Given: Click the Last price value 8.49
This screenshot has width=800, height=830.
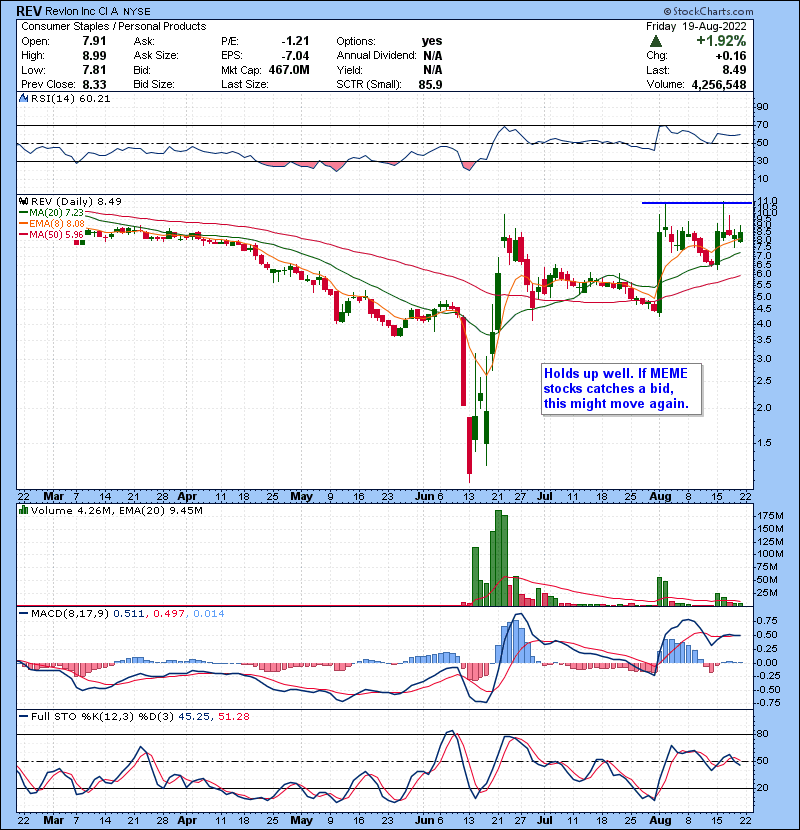Looking at the screenshot, I should click(734, 70).
